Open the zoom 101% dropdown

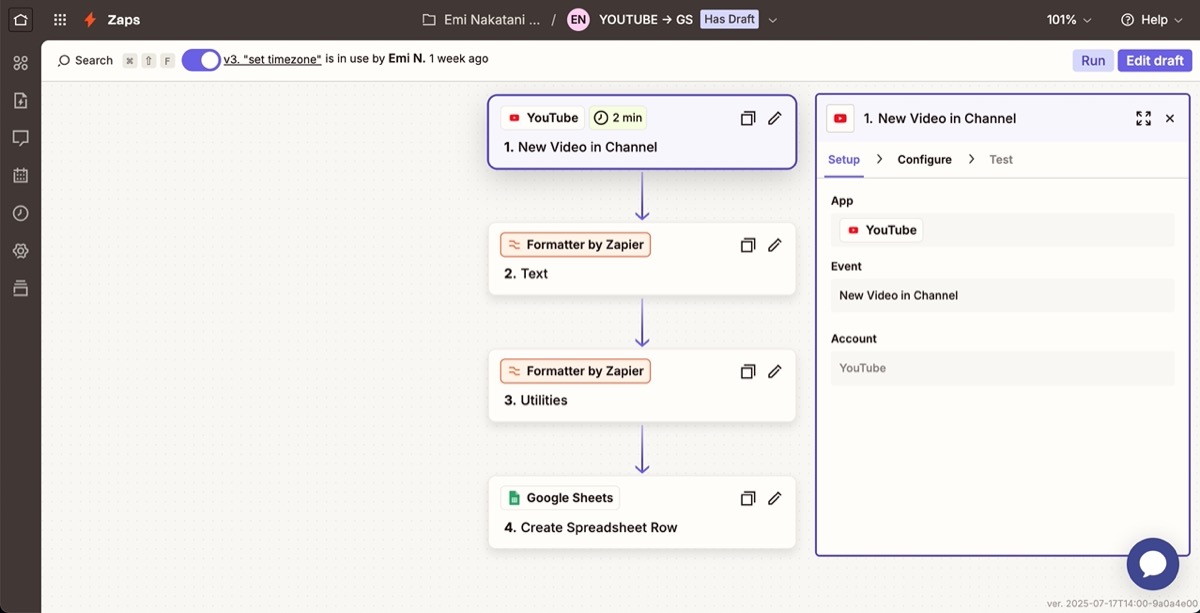pos(1069,20)
